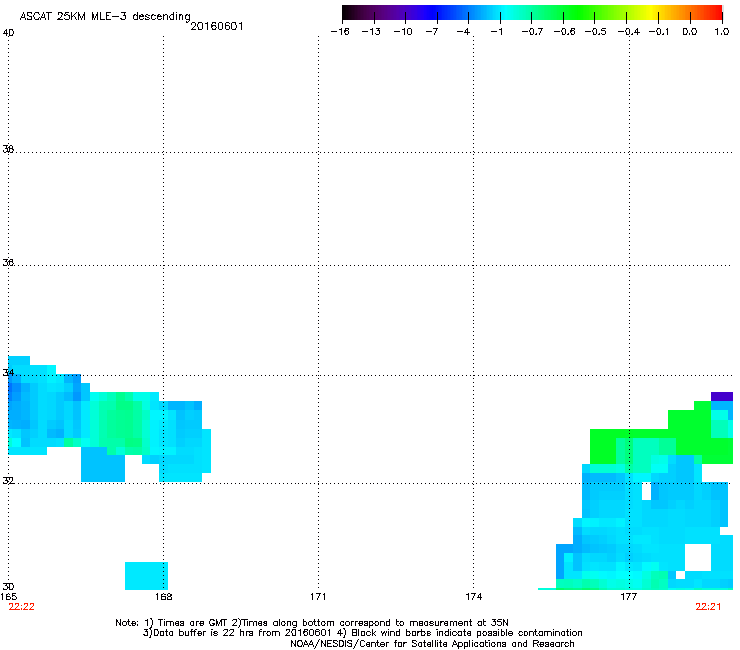Screen dimensions: 740x650
Task: Click the purple section of the color bar
Action: (x=401, y=13)
